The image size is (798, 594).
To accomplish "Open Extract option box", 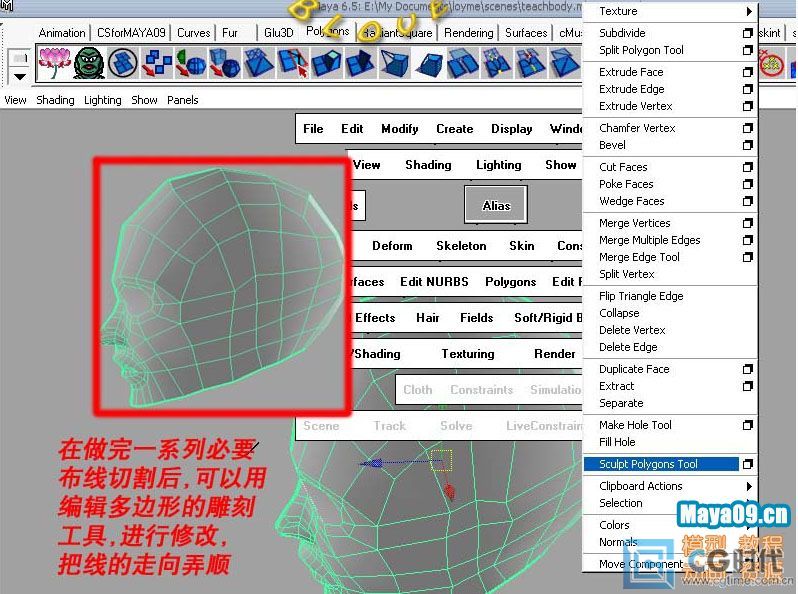I will pyautogui.click(x=747, y=386).
